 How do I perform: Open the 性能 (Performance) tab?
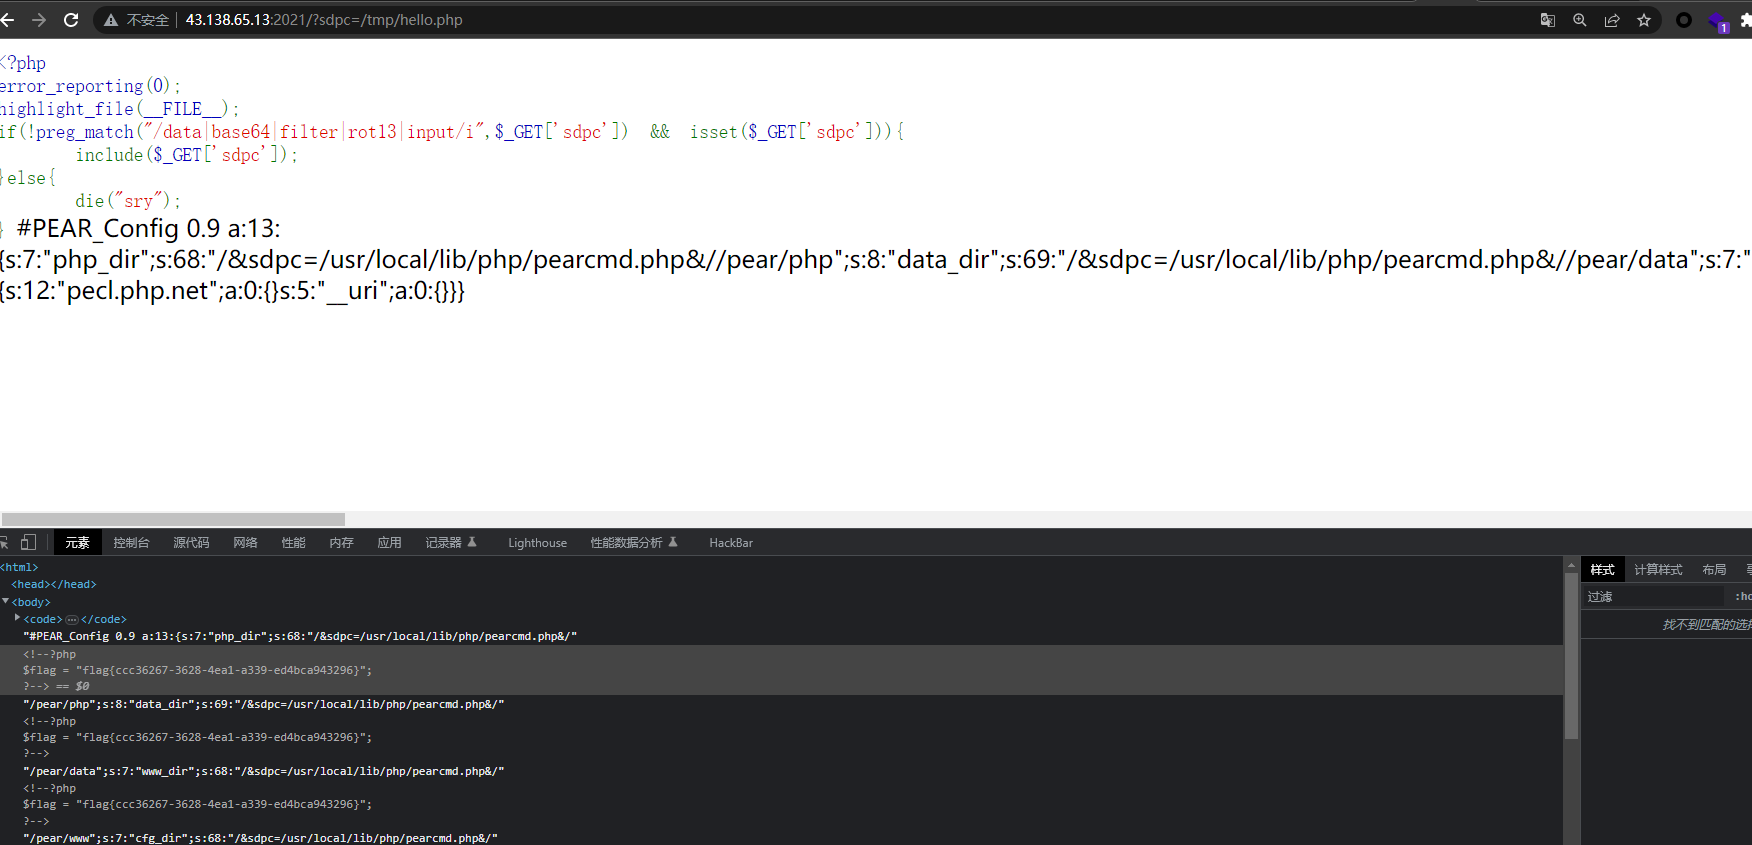(x=293, y=542)
